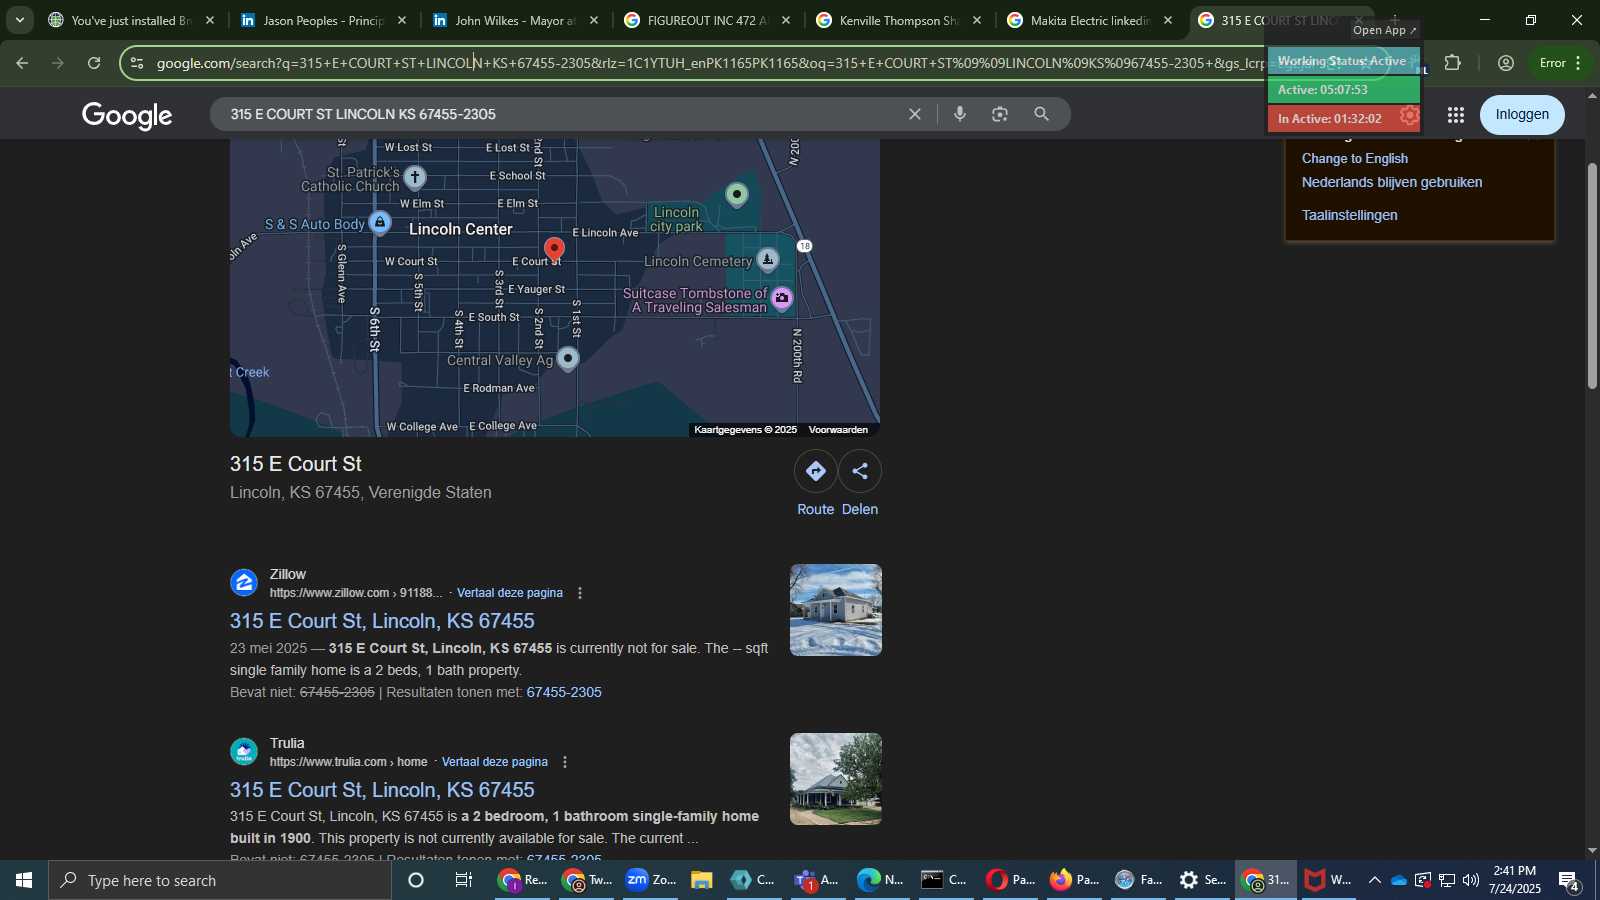The width and height of the screenshot is (1600, 900).
Task: Open the Chrome profile icon
Action: (x=1506, y=63)
